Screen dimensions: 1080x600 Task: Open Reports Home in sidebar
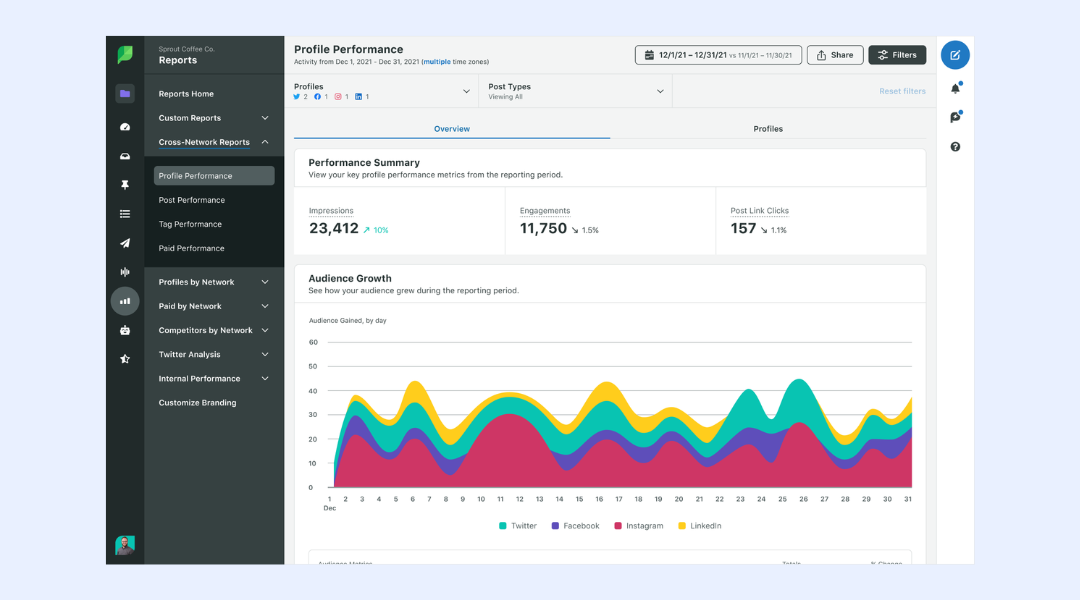pos(186,94)
